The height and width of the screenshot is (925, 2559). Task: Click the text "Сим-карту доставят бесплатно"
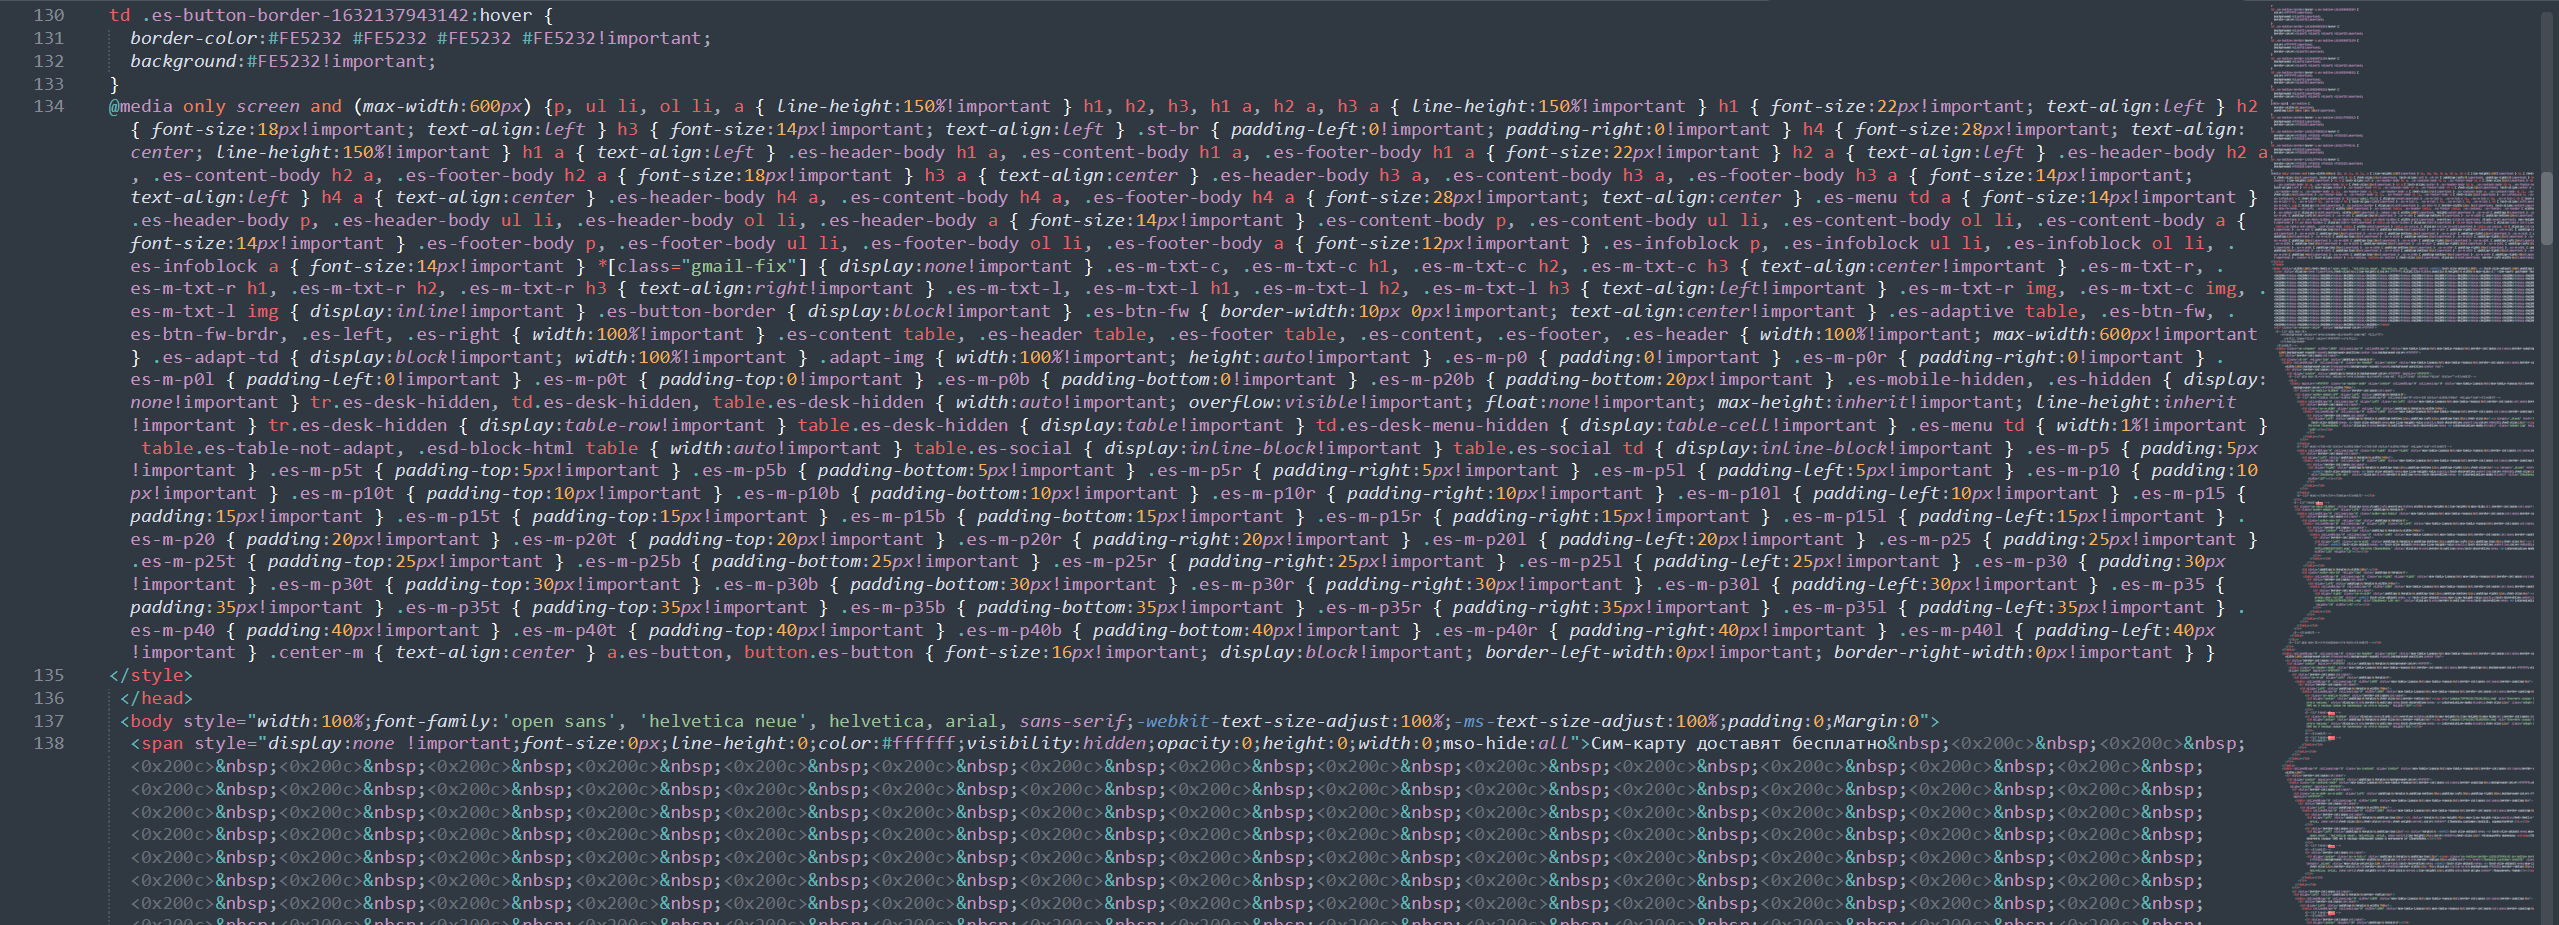(x=1738, y=743)
